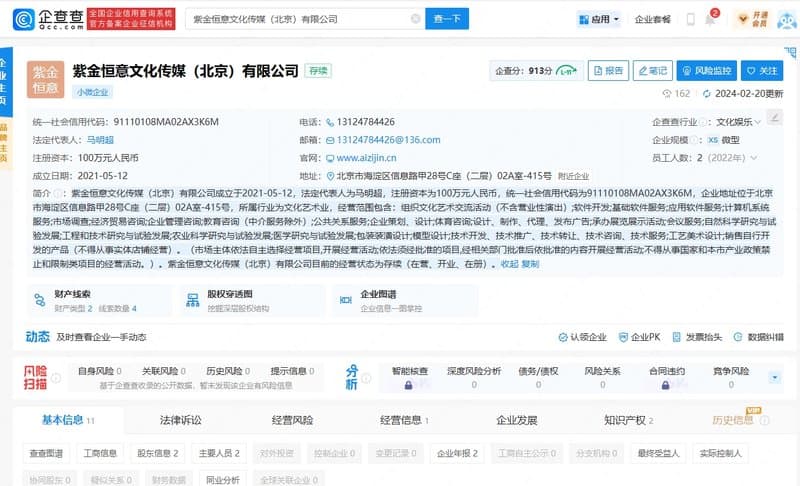Open the 报告 report button
The image size is (800, 486).
tap(608, 70)
